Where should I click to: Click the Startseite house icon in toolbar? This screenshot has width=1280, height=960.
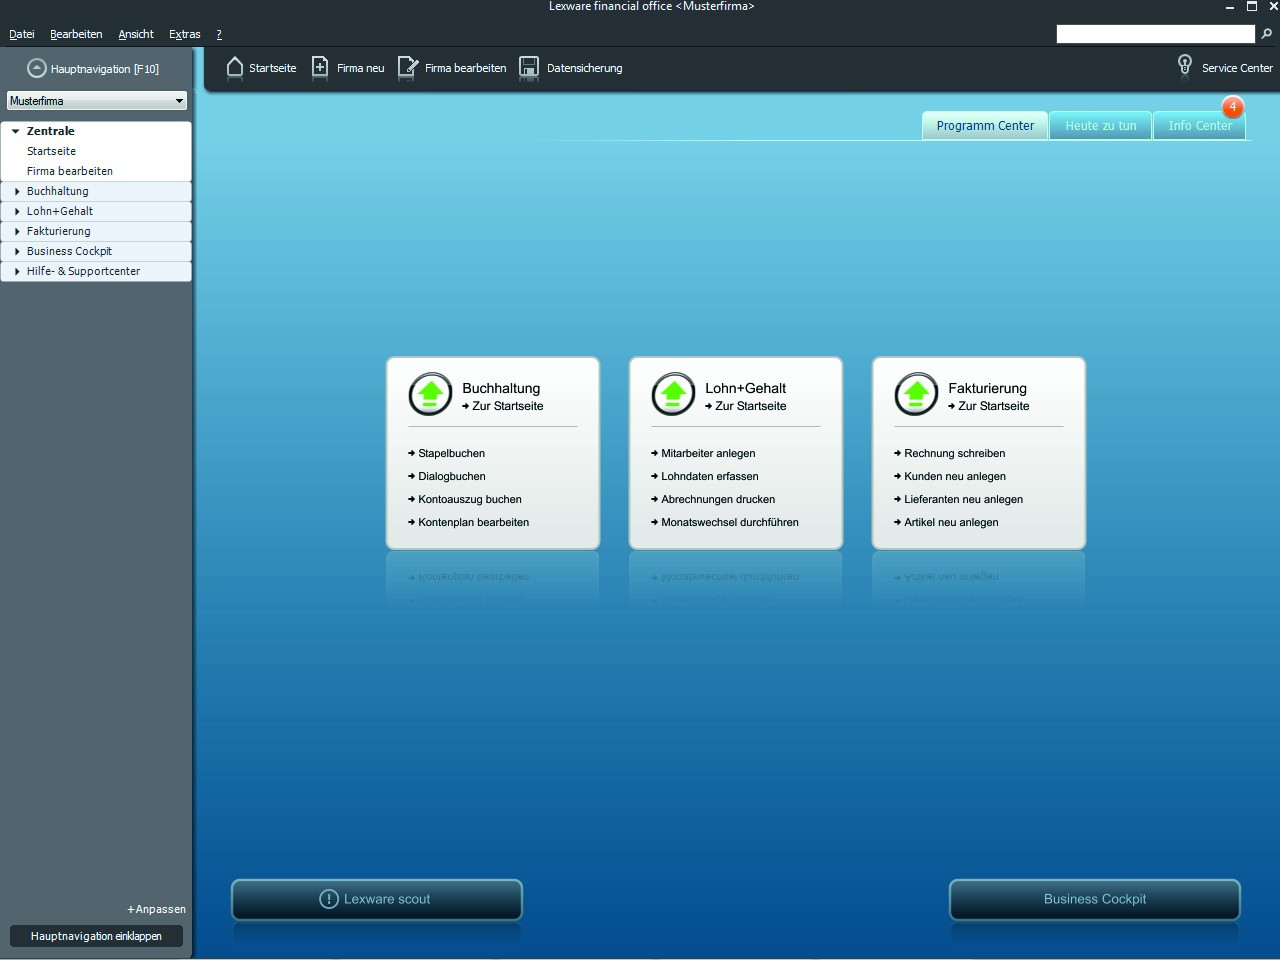(x=235, y=67)
